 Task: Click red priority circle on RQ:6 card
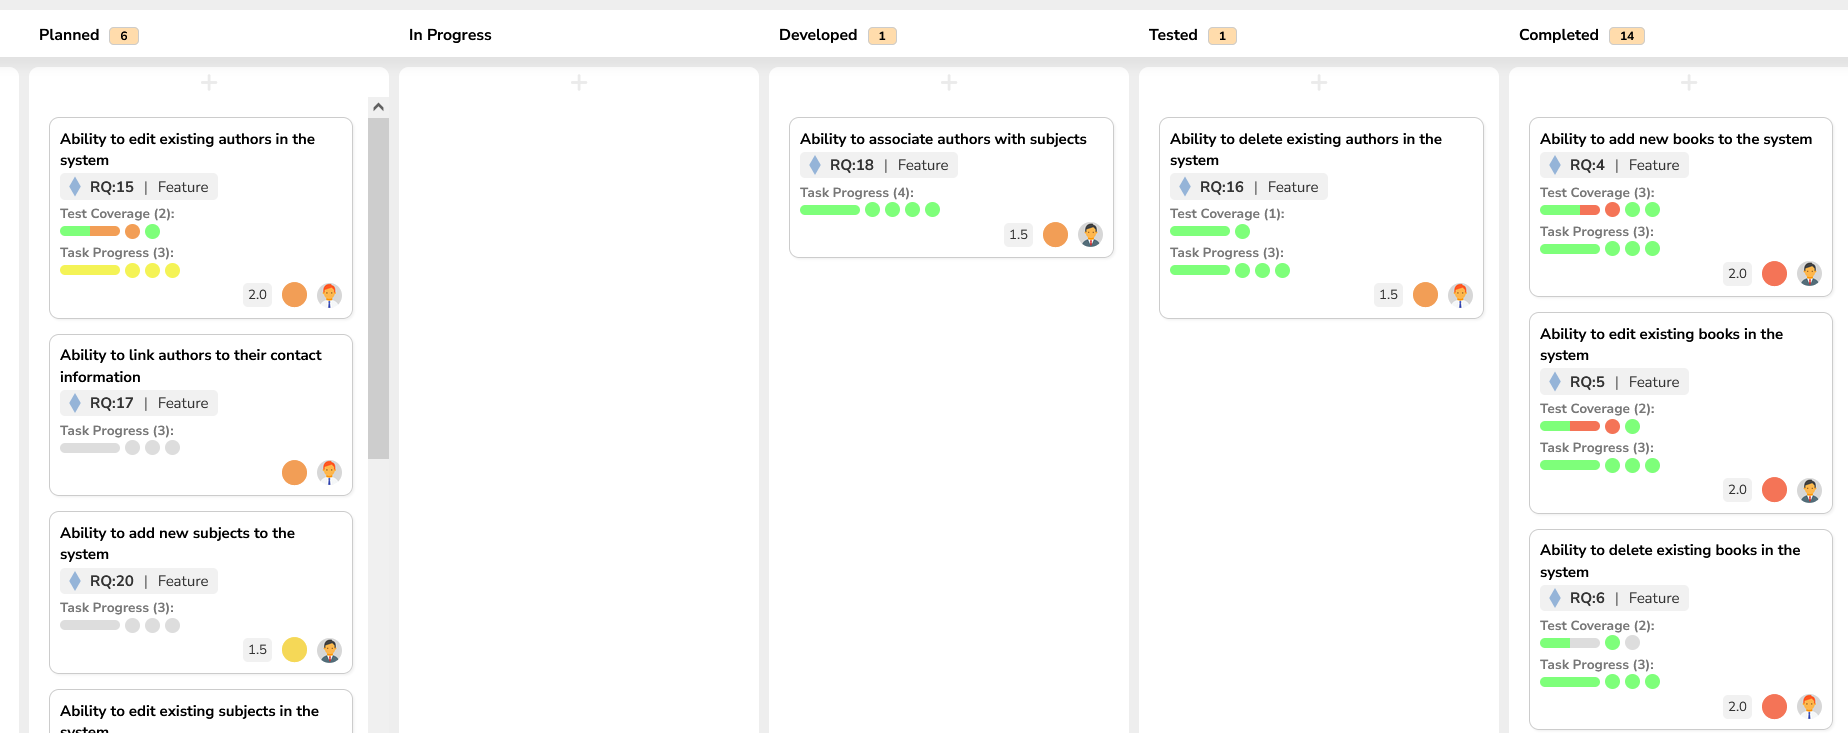[1774, 707]
